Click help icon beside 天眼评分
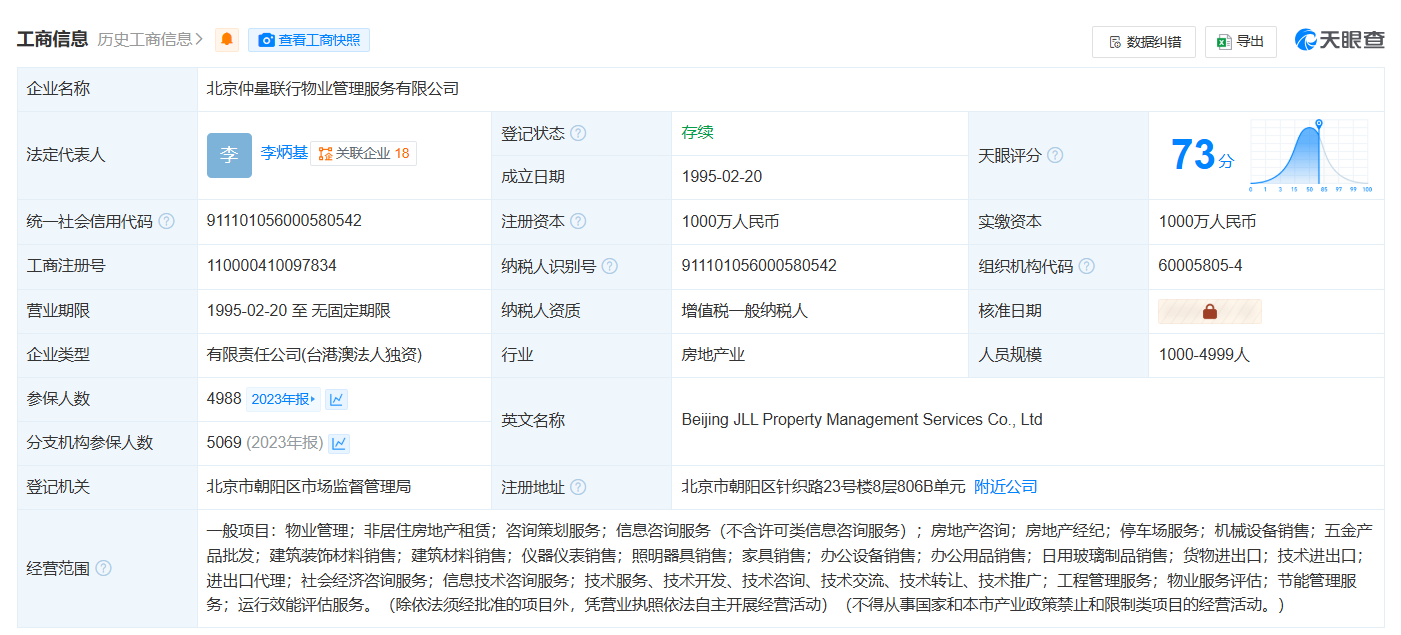This screenshot has width=1401, height=635. click(1055, 155)
